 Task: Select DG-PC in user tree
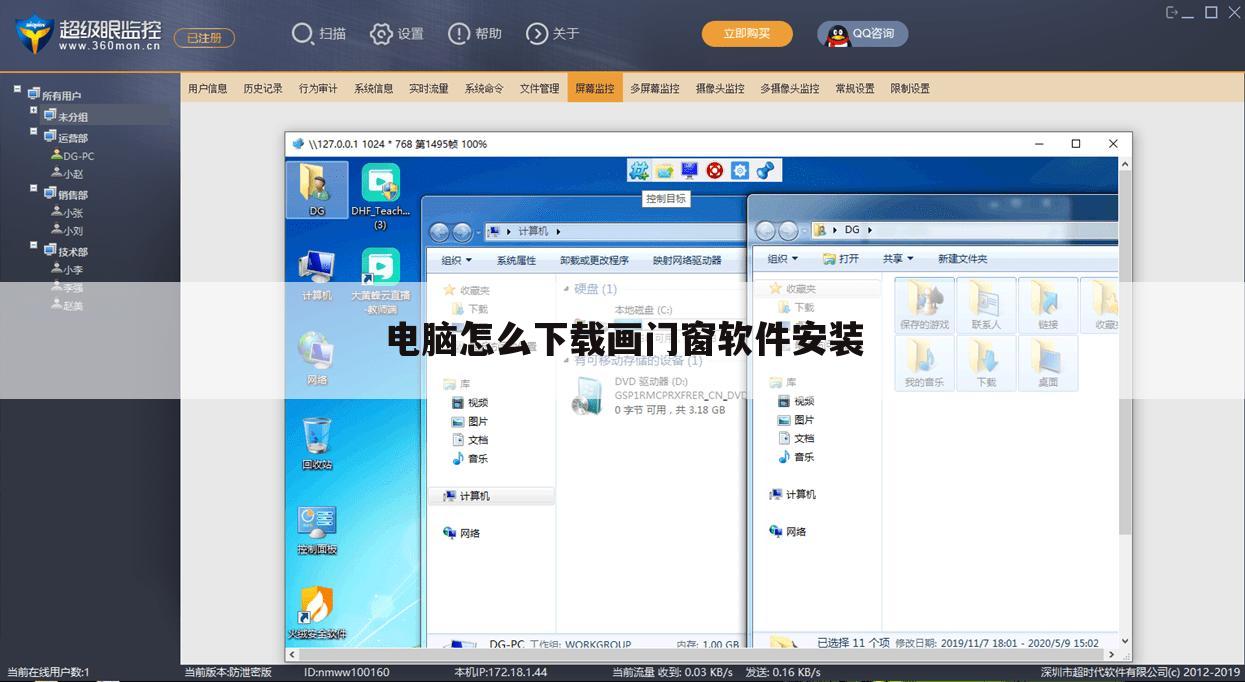(73, 156)
